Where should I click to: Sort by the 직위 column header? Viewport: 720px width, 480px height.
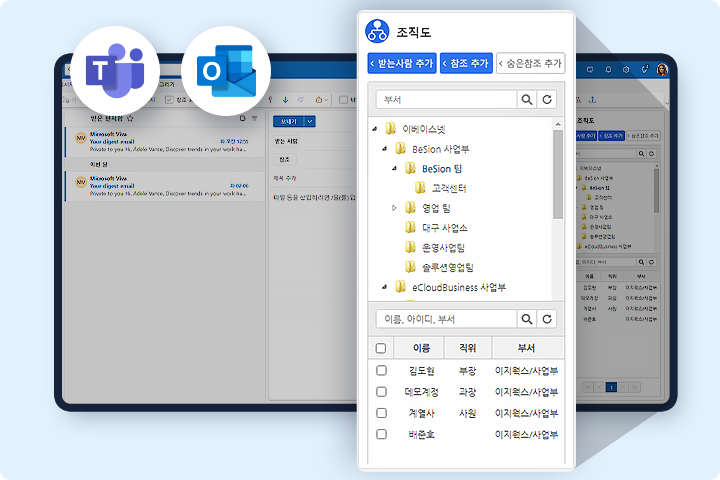coord(467,348)
